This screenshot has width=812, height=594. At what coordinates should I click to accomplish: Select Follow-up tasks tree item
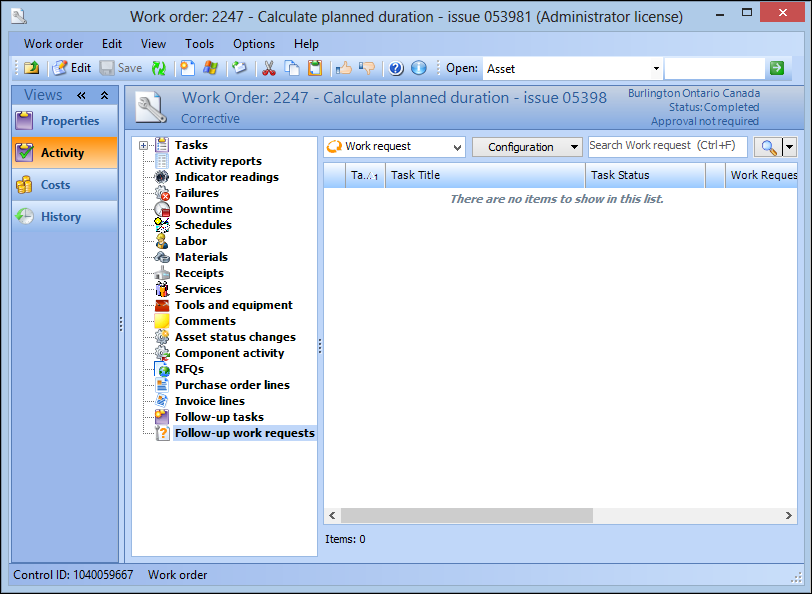[219, 418]
